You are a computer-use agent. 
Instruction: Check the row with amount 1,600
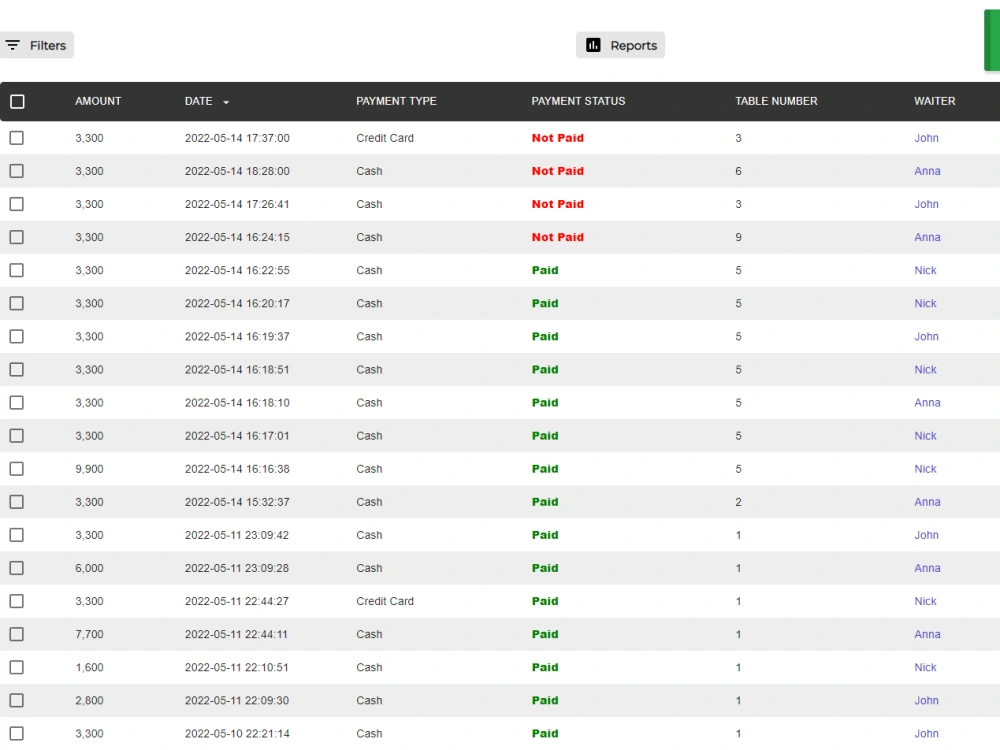click(x=17, y=668)
